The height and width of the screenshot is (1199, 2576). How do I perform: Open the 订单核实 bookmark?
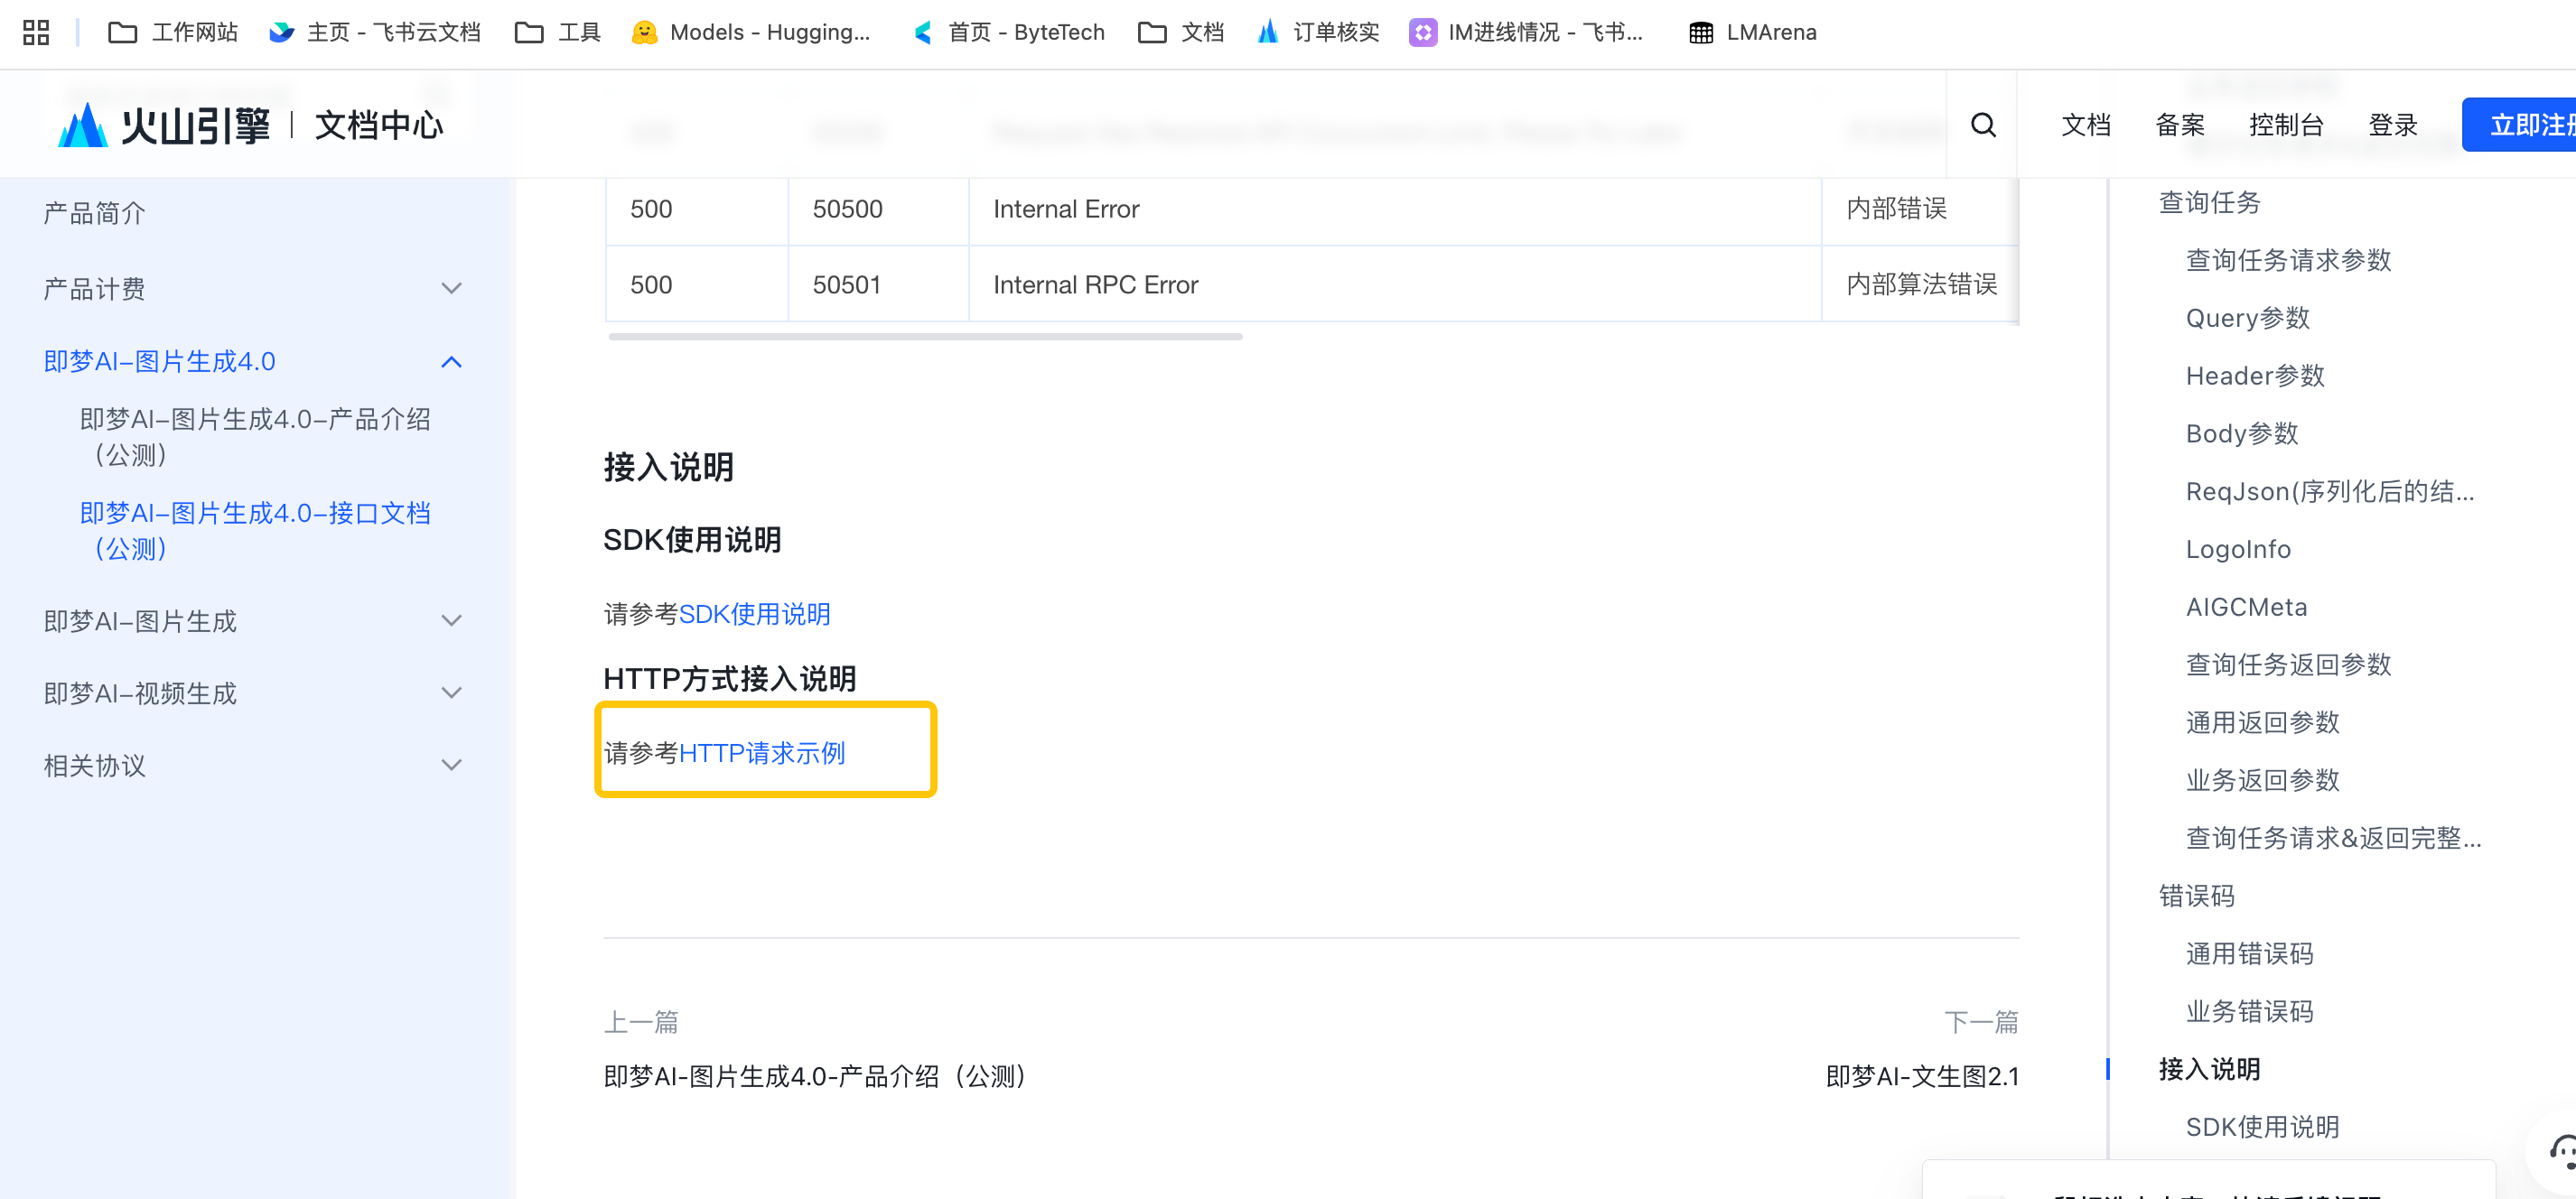tap(1318, 32)
